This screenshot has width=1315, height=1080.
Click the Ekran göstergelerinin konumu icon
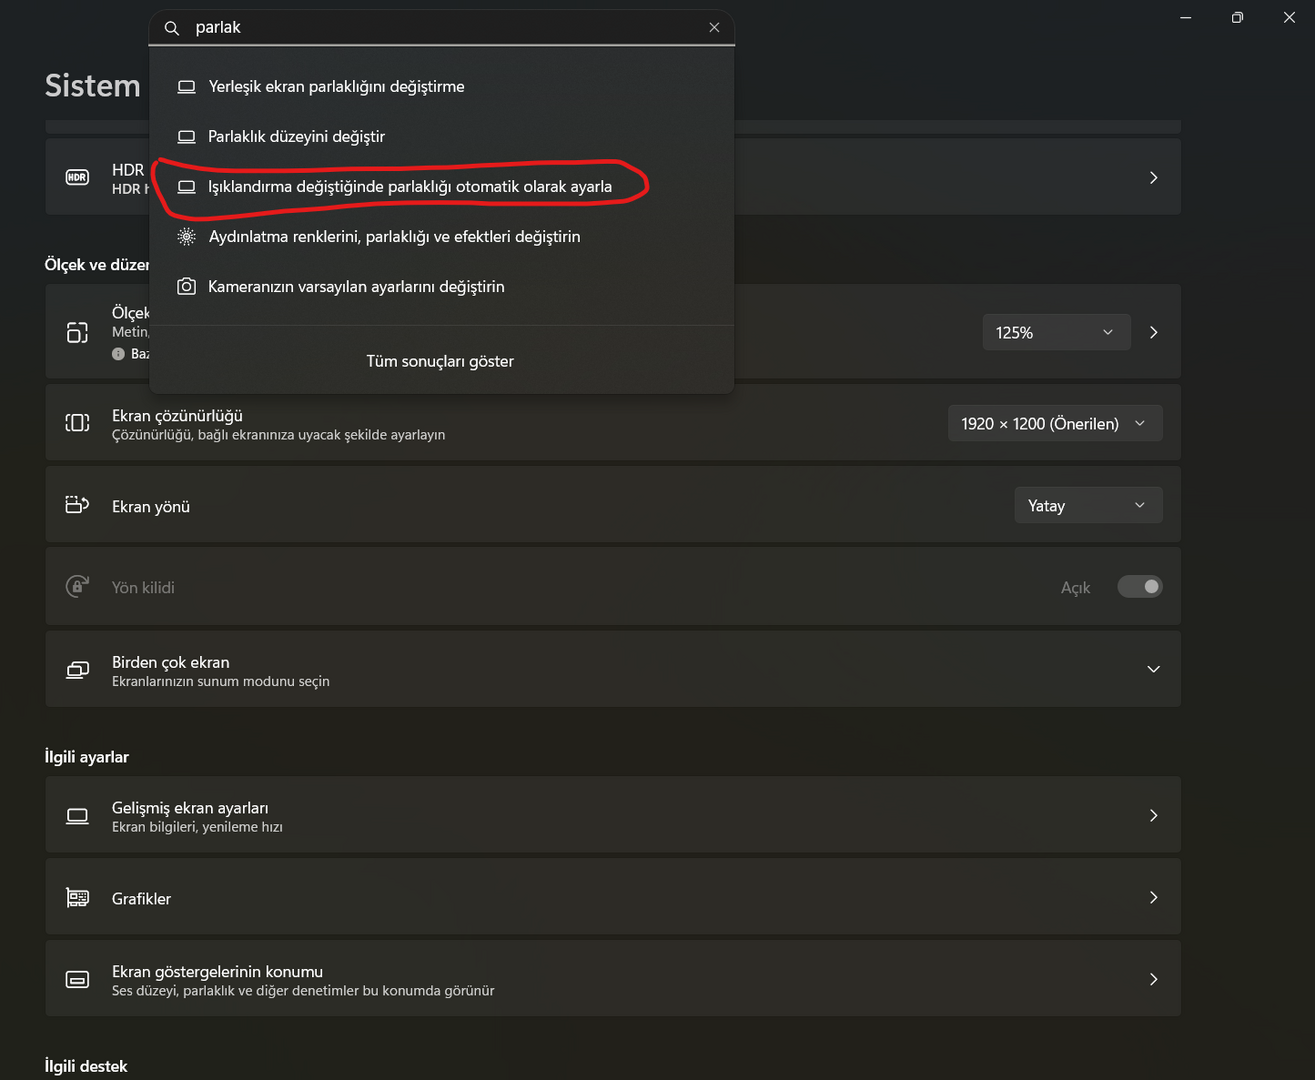[x=77, y=980]
